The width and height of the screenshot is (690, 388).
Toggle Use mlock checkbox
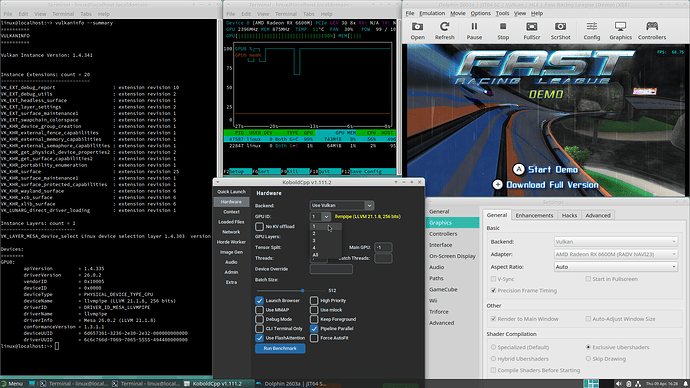point(314,310)
